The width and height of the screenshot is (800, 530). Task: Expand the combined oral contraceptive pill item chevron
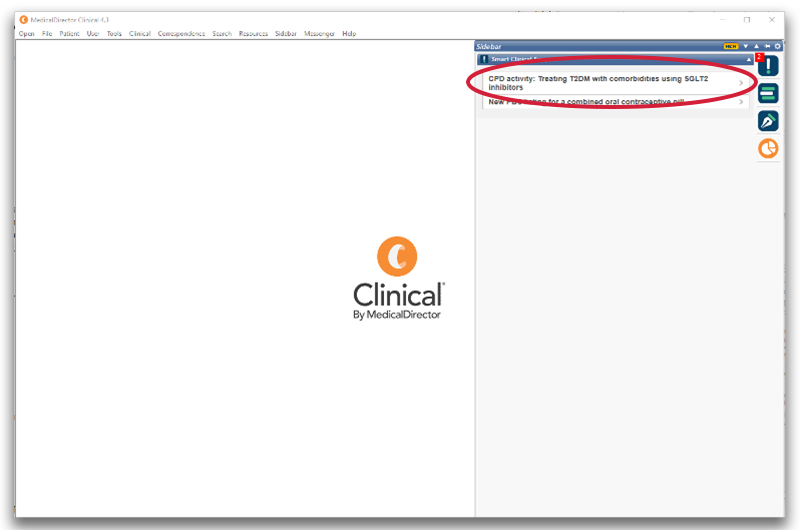(x=741, y=102)
